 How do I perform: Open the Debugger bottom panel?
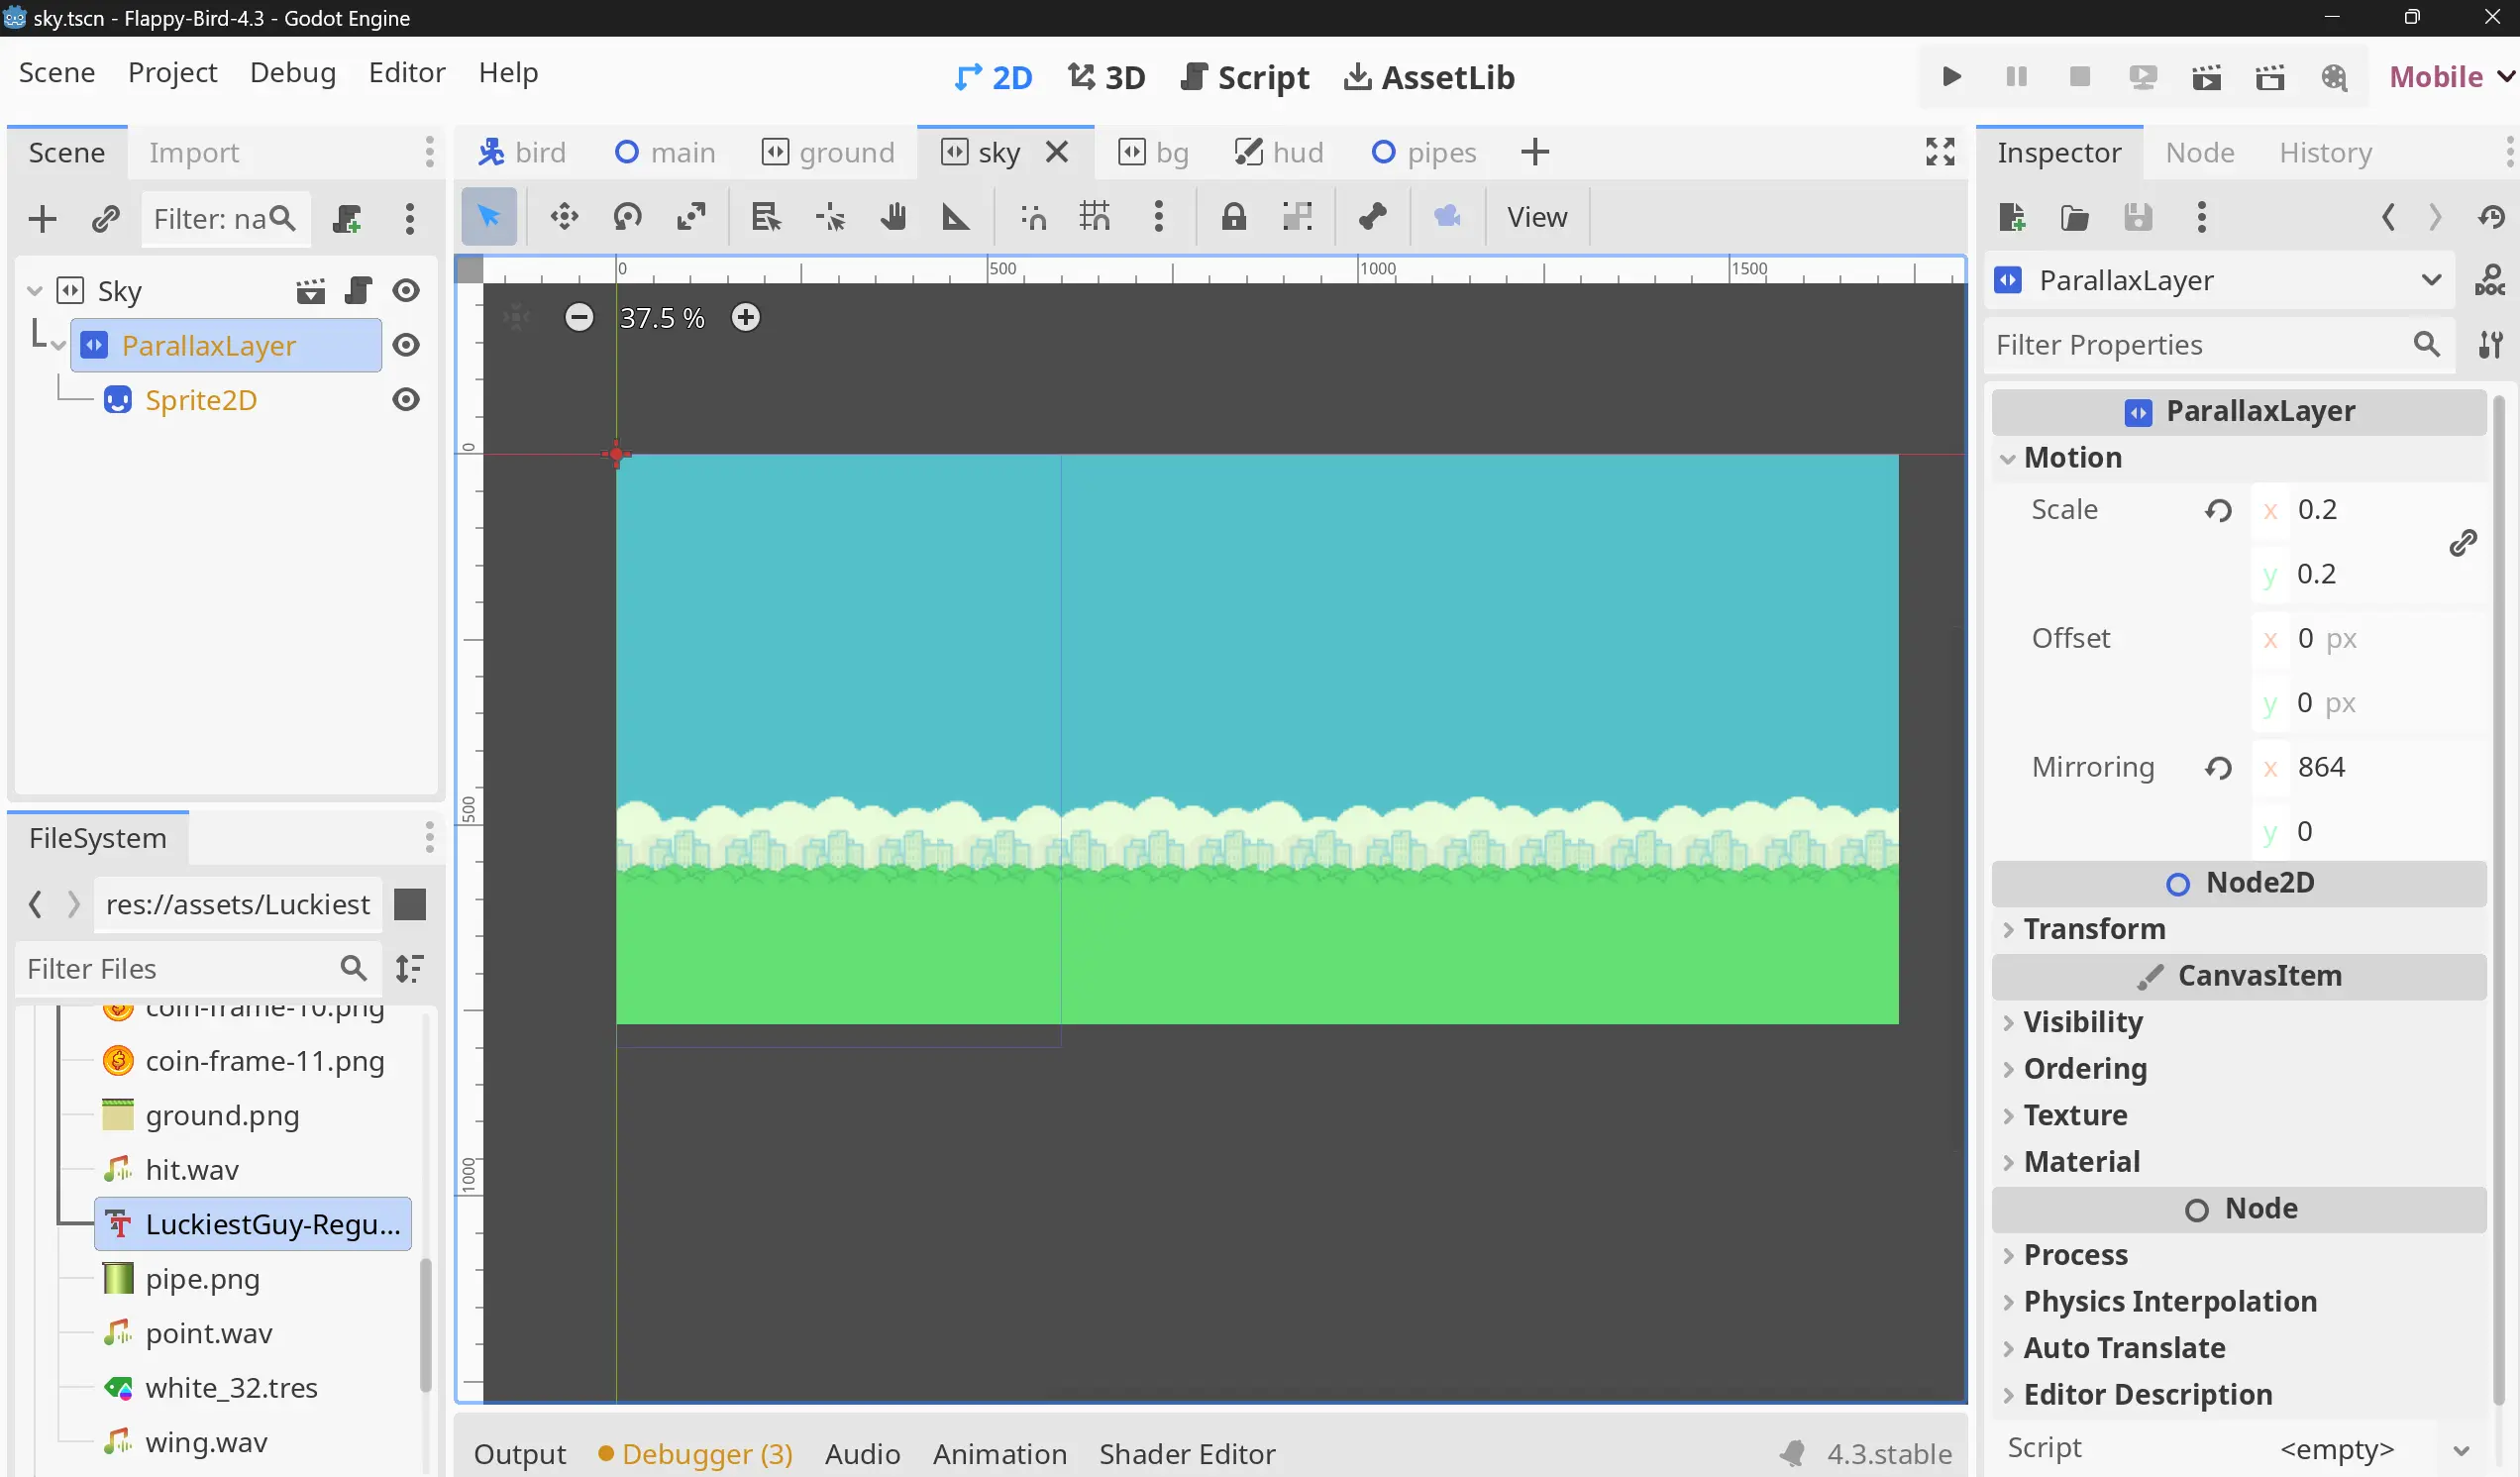point(696,1454)
